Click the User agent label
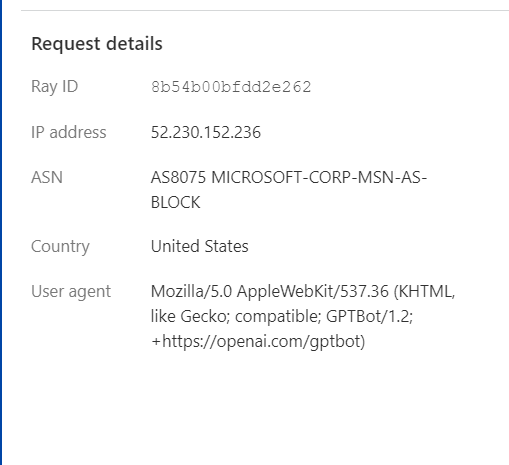509x465 pixels. 71,292
